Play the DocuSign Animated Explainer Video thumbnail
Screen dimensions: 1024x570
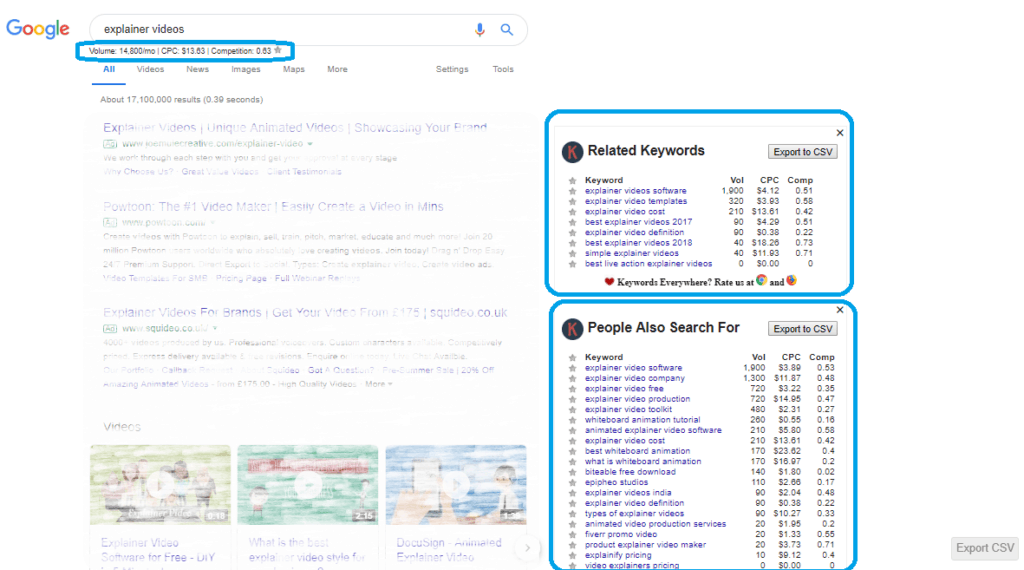pyautogui.click(x=456, y=485)
